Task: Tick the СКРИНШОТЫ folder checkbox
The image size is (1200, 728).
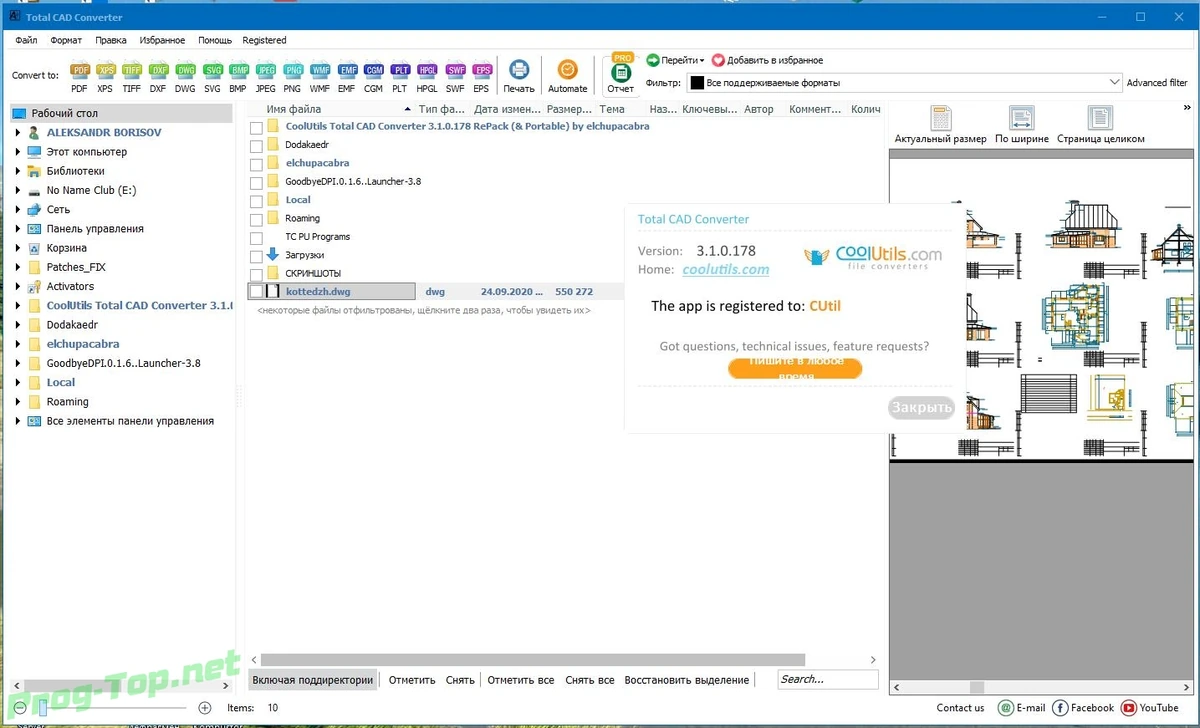Action: coord(257,274)
